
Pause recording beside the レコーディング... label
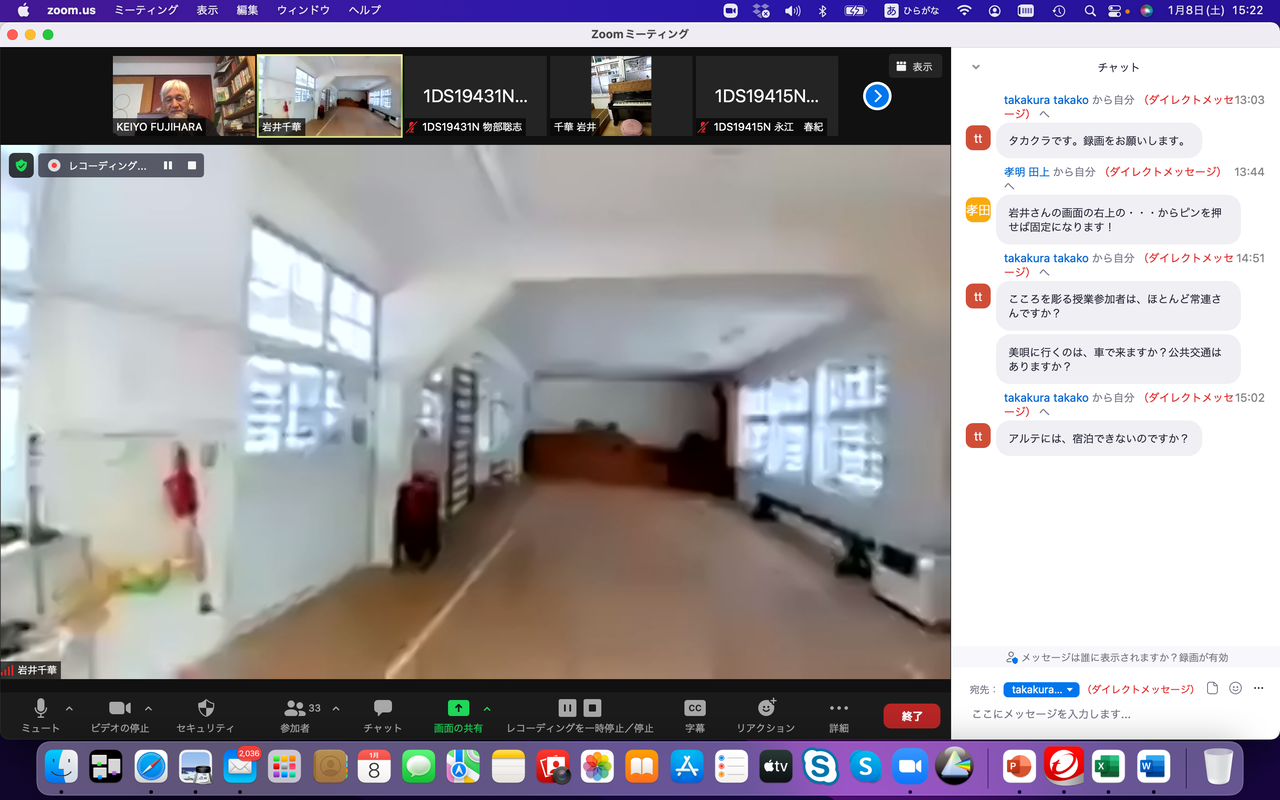pos(168,165)
